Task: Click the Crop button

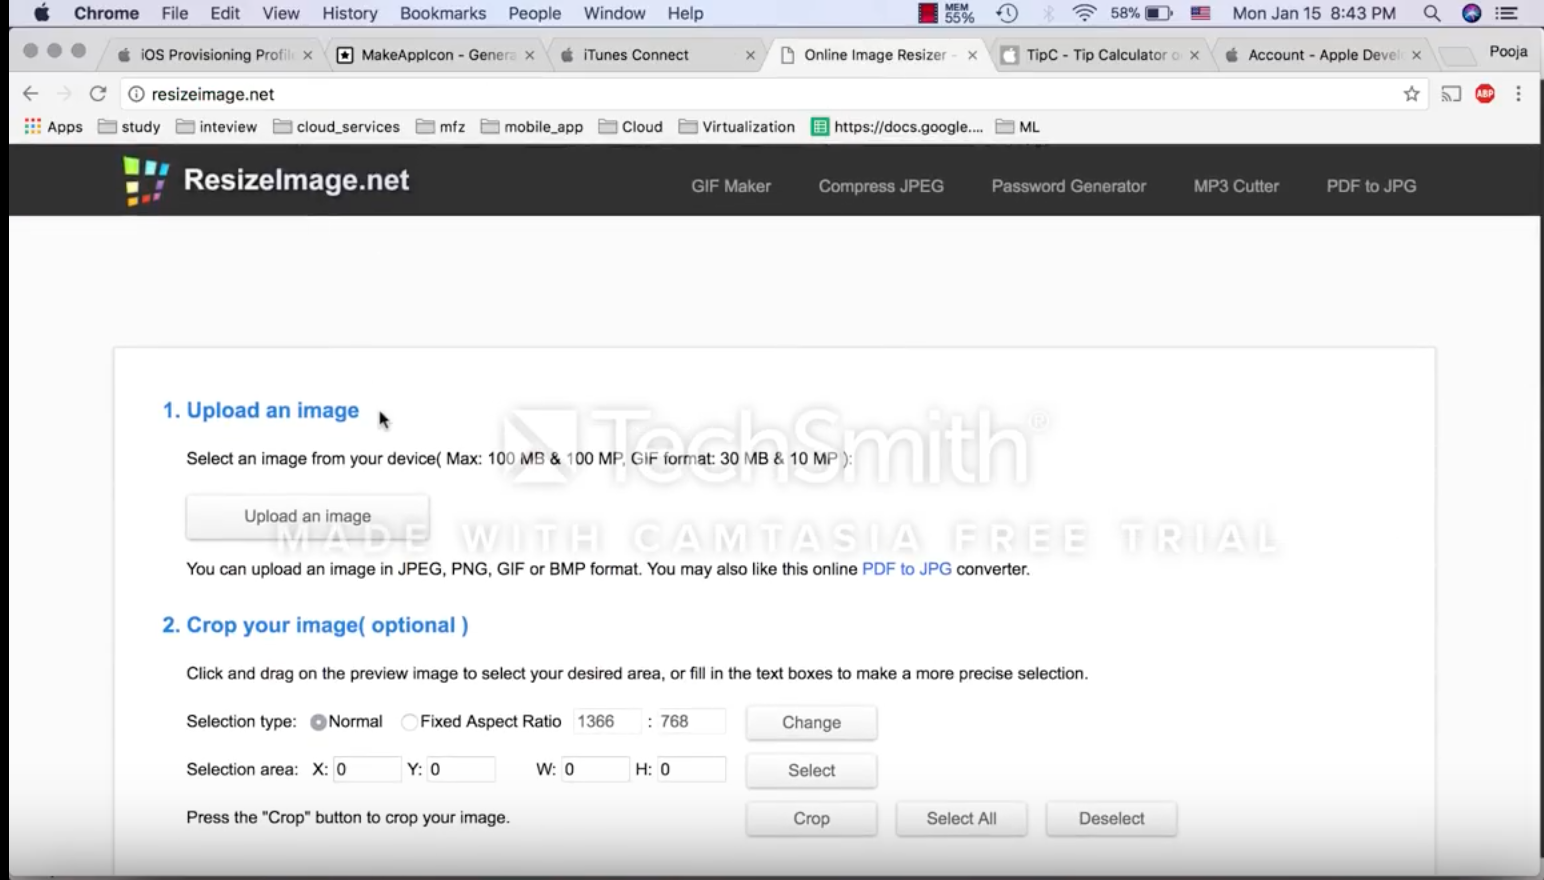Action: (811, 819)
